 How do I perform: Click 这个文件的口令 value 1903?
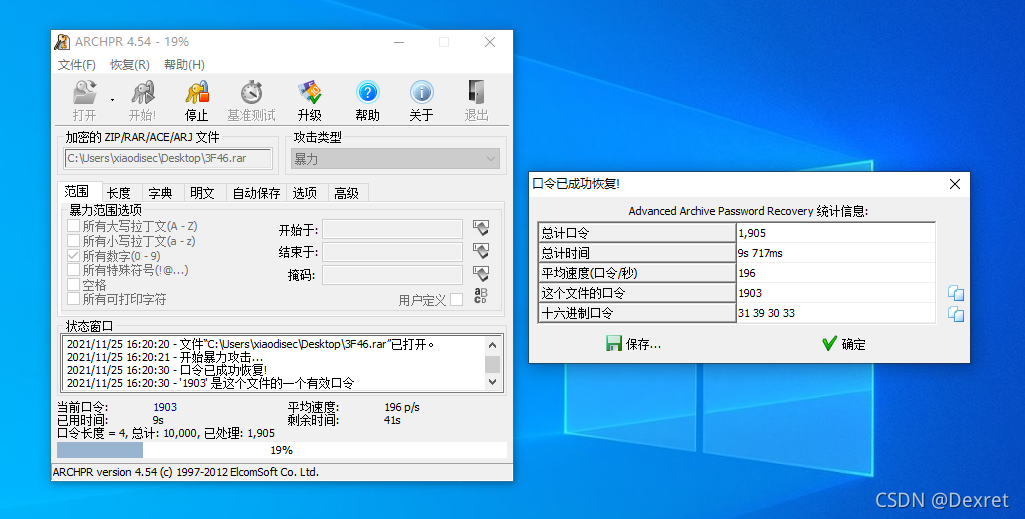click(x=750, y=293)
